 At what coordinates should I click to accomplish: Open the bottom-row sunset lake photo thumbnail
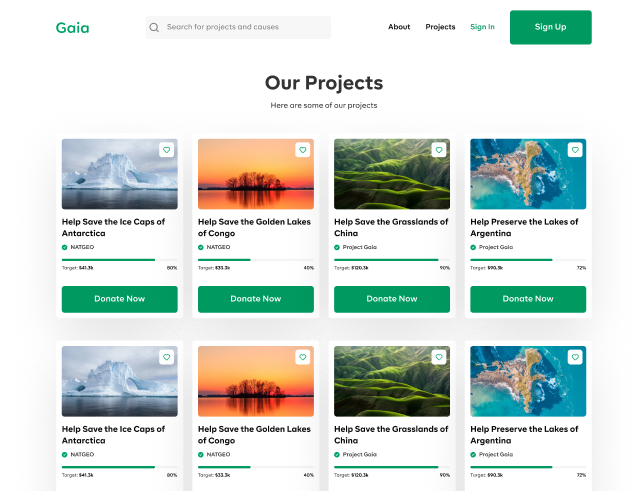coord(256,381)
